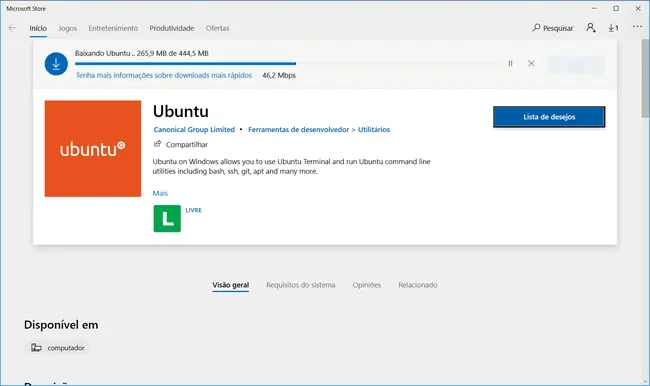Click the green L rating badge
The height and width of the screenshot is (386, 650).
pyautogui.click(x=167, y=218)
